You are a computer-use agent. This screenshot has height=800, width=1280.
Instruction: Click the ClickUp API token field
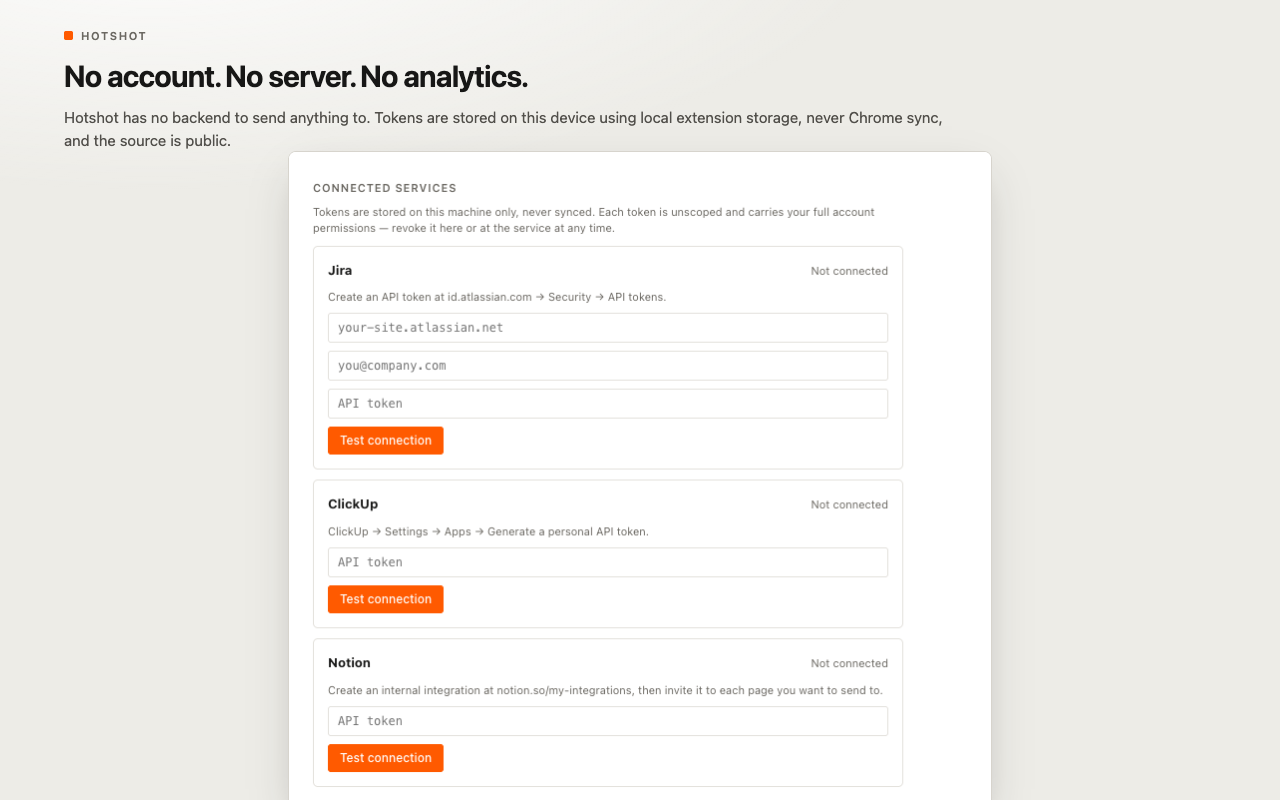[x=608, y=562]
